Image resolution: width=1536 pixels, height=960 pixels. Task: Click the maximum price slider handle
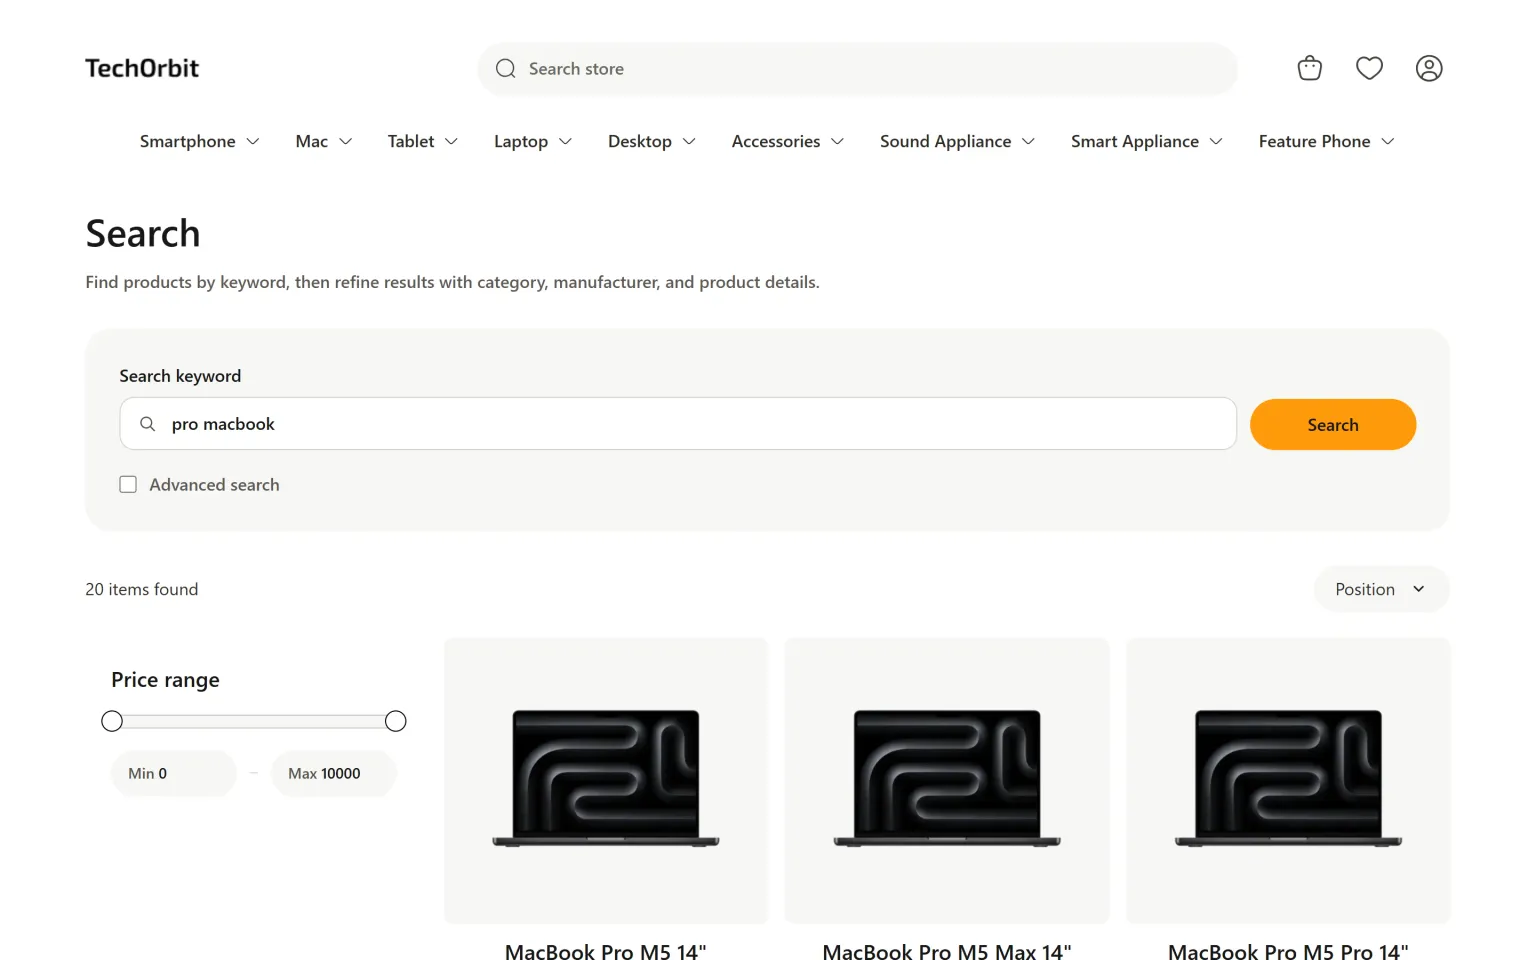click(396, 721)
